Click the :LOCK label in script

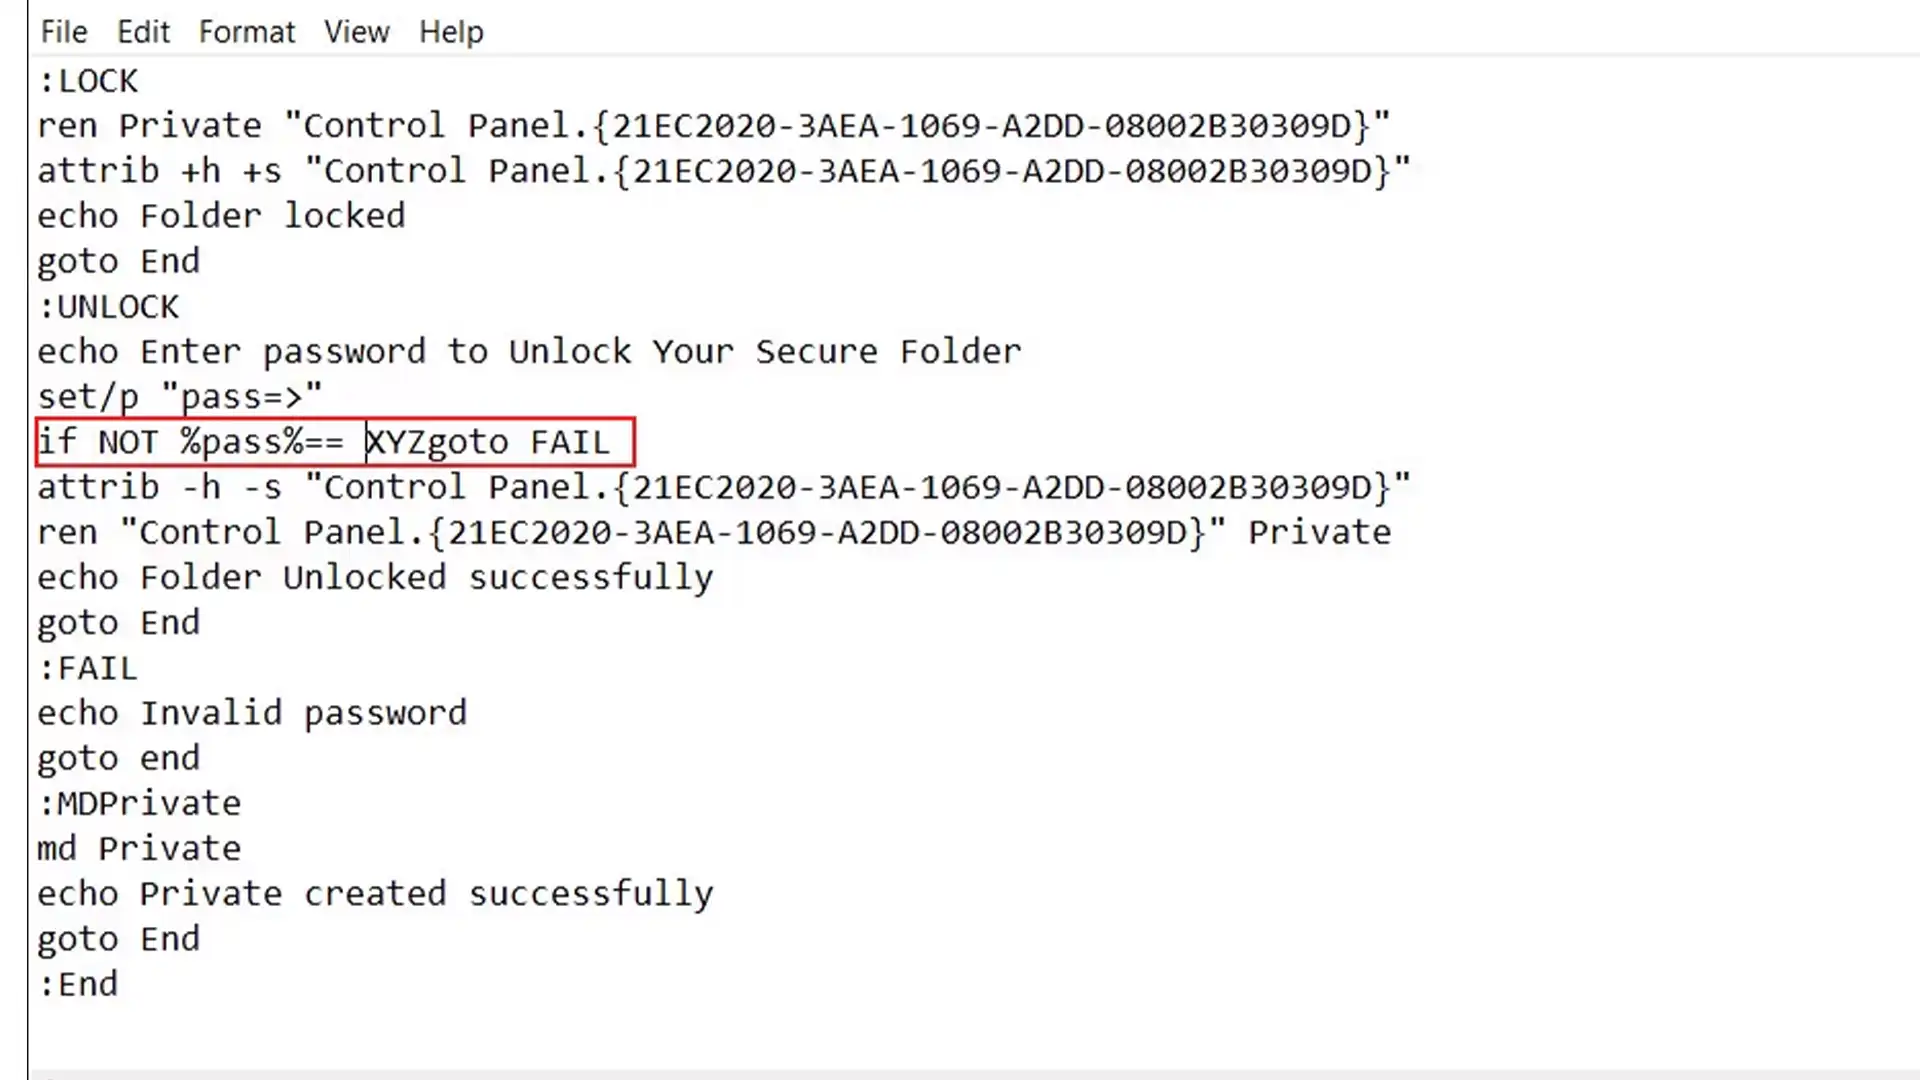87,80
